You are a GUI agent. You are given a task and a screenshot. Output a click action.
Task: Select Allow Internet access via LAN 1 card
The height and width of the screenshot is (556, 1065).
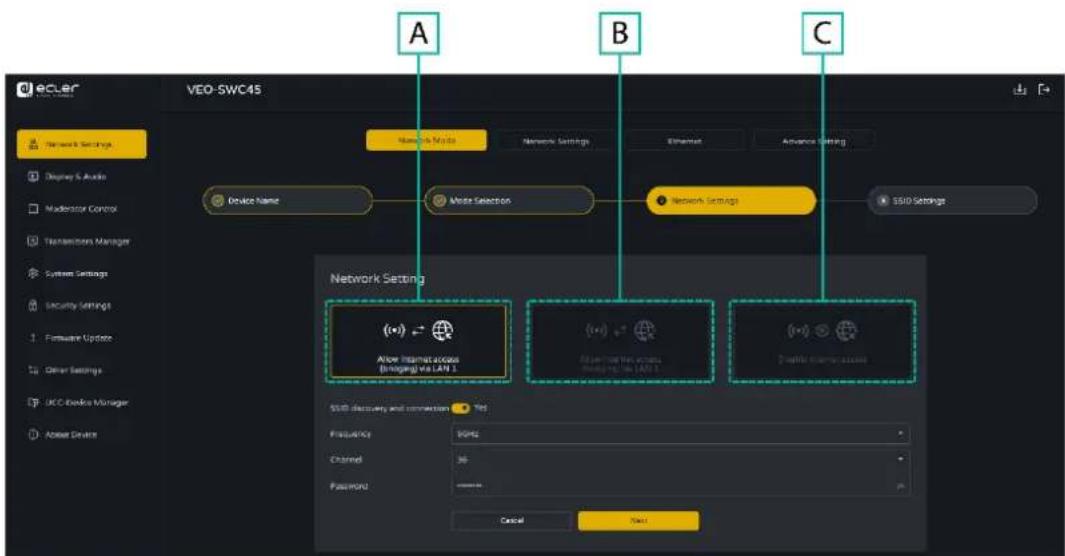click(418, 341)
